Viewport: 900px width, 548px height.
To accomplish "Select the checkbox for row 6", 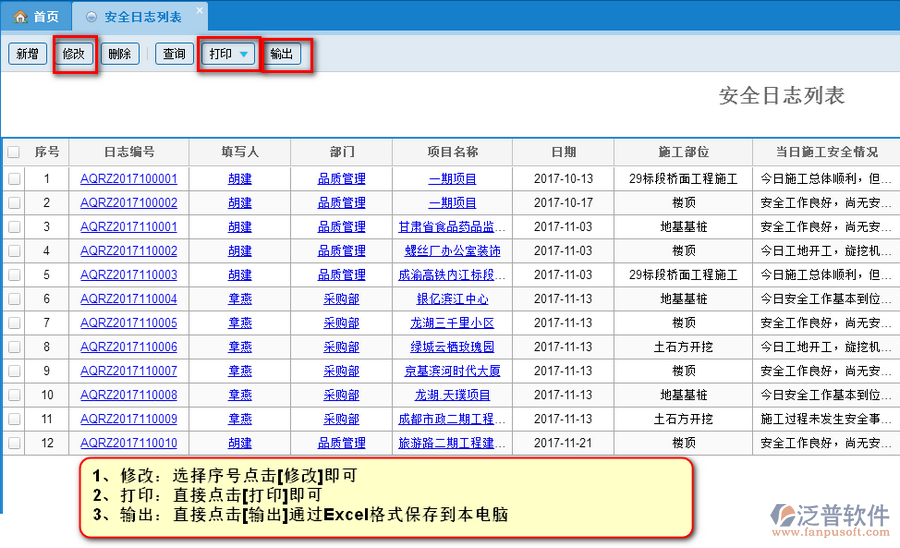I will click(x=13, y=299).
